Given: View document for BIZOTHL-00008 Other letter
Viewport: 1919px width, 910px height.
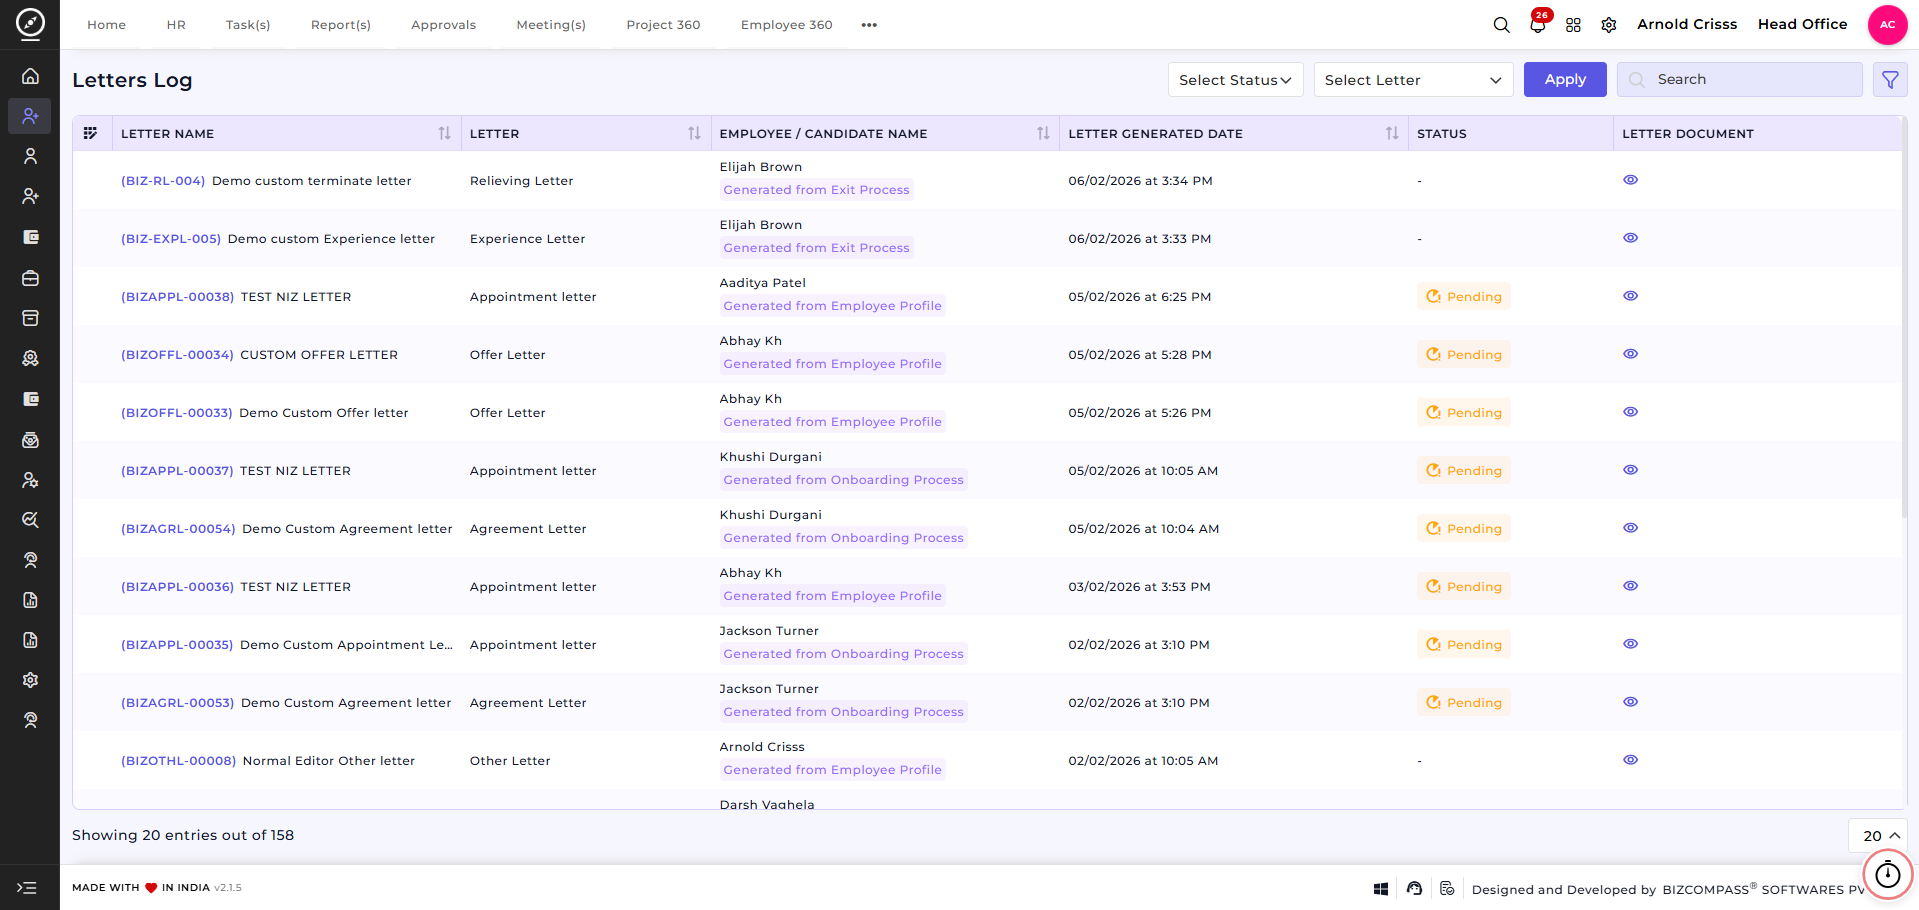Looking at the screenshot, I should pos(1630,760).
